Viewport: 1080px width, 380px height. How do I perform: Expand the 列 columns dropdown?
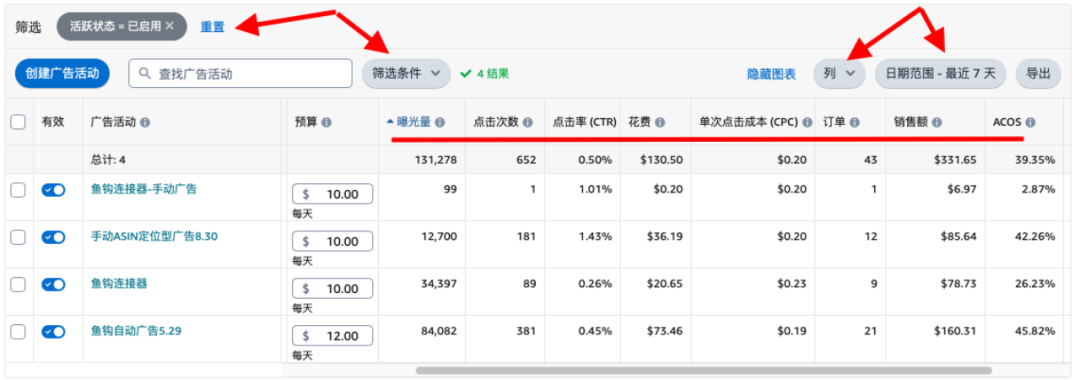coord(840,73)
